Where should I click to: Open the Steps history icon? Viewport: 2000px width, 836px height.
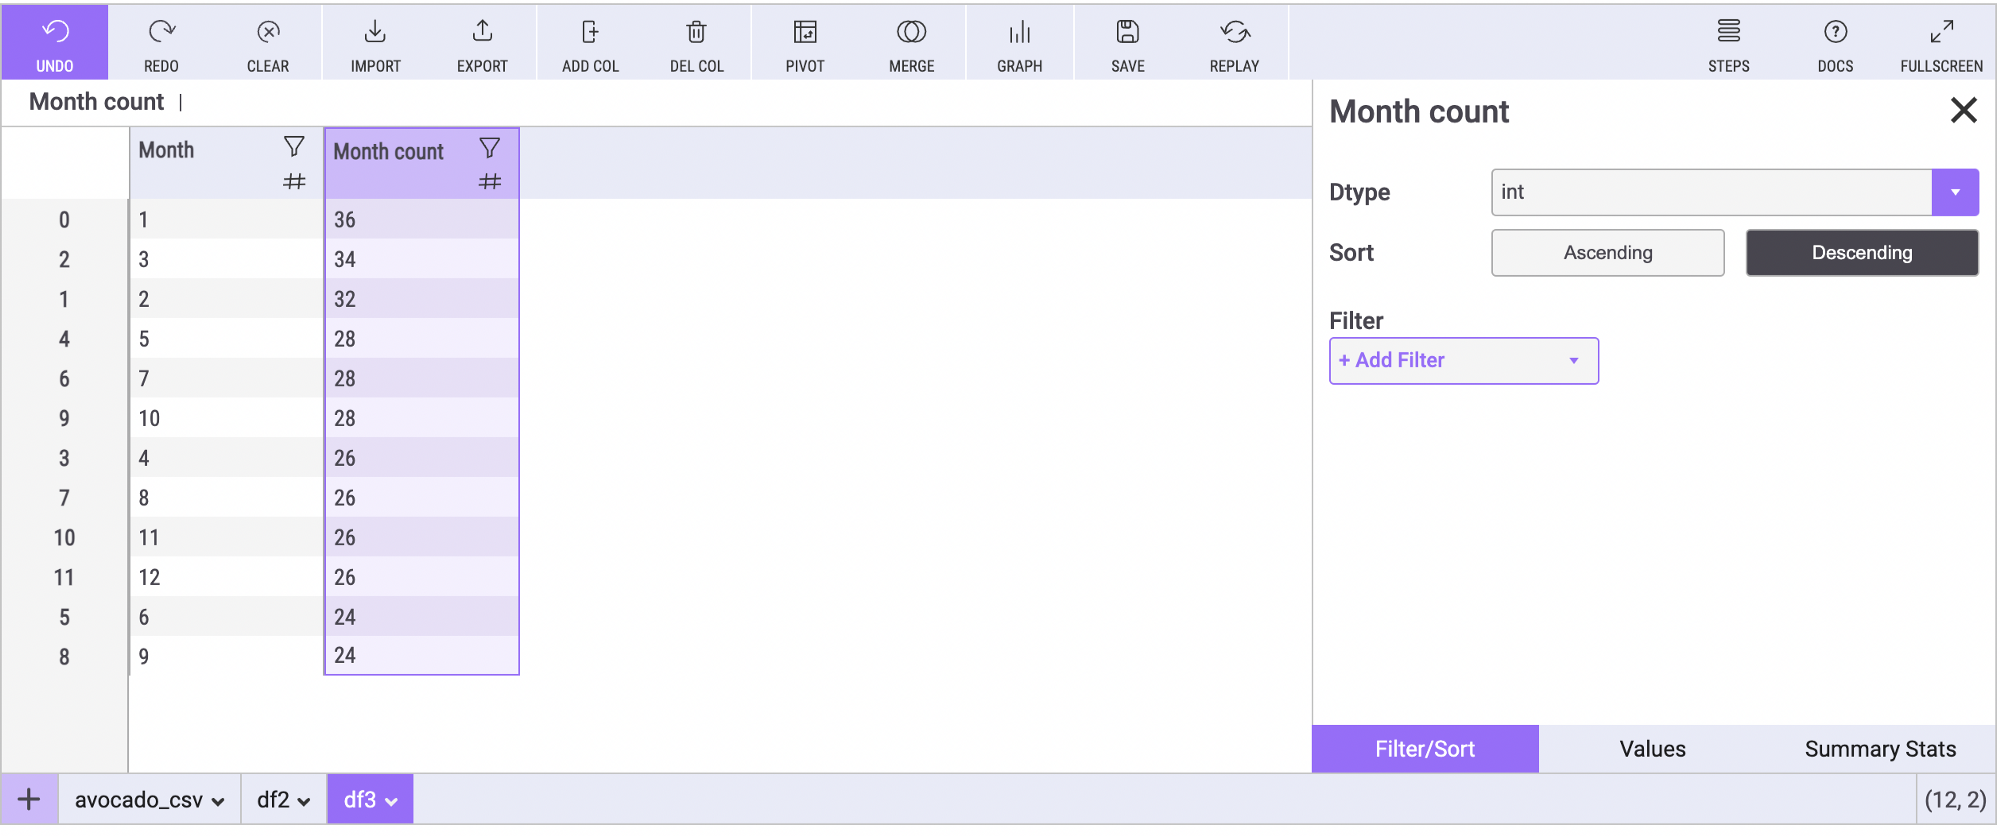[1728, 33]
